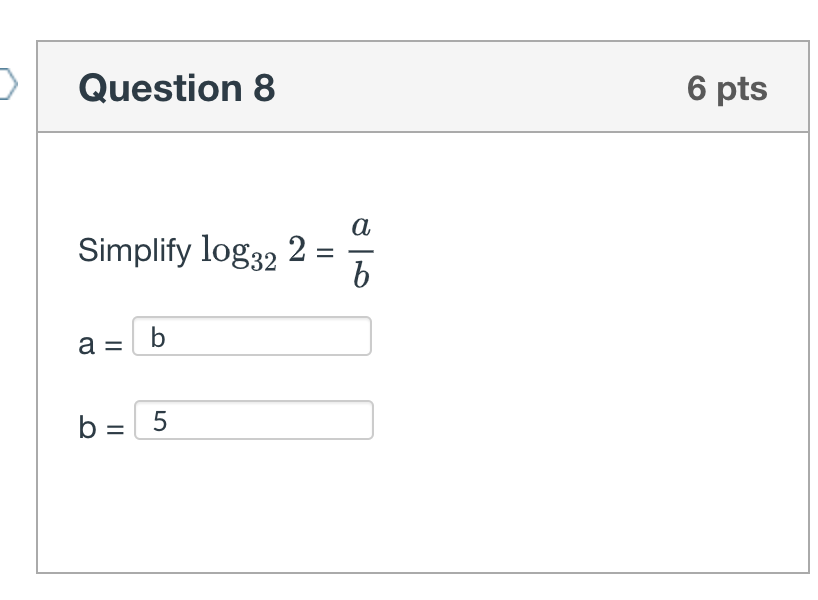This screenshot has height=600, width=818.
Task: Select the value b entered for a
Action: 156,338
